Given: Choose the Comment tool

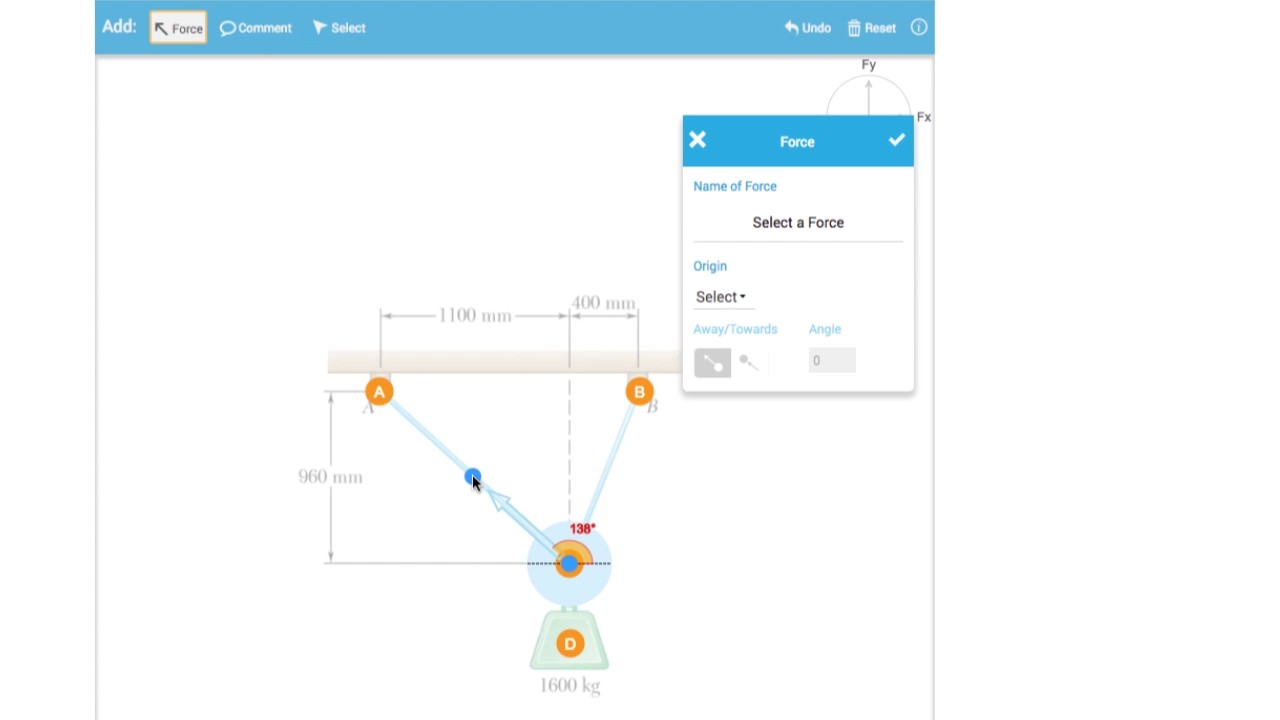Looking at the screenshot, I should (256, 28).
